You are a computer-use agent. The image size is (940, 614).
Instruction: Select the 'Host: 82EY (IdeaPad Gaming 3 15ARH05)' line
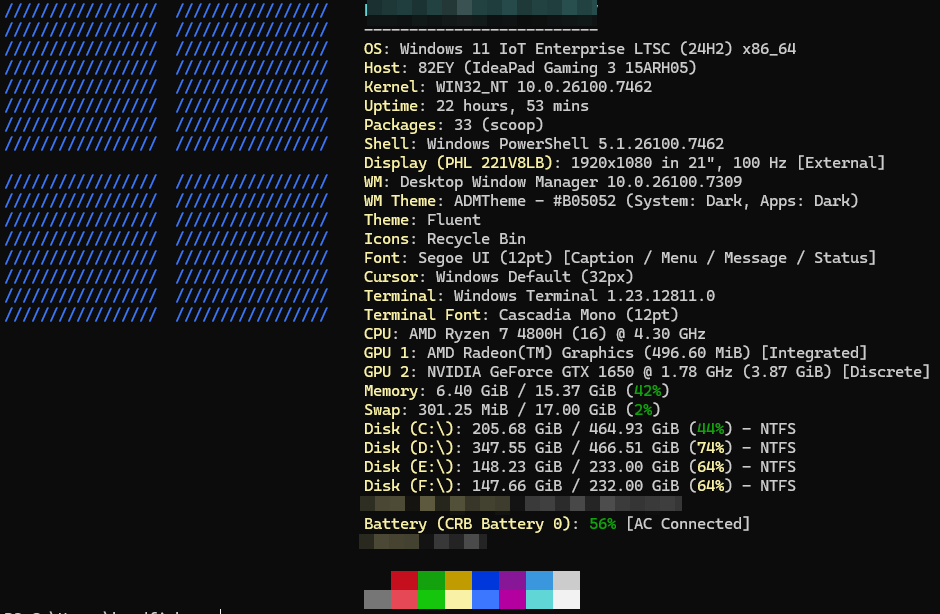pos(530,68)
